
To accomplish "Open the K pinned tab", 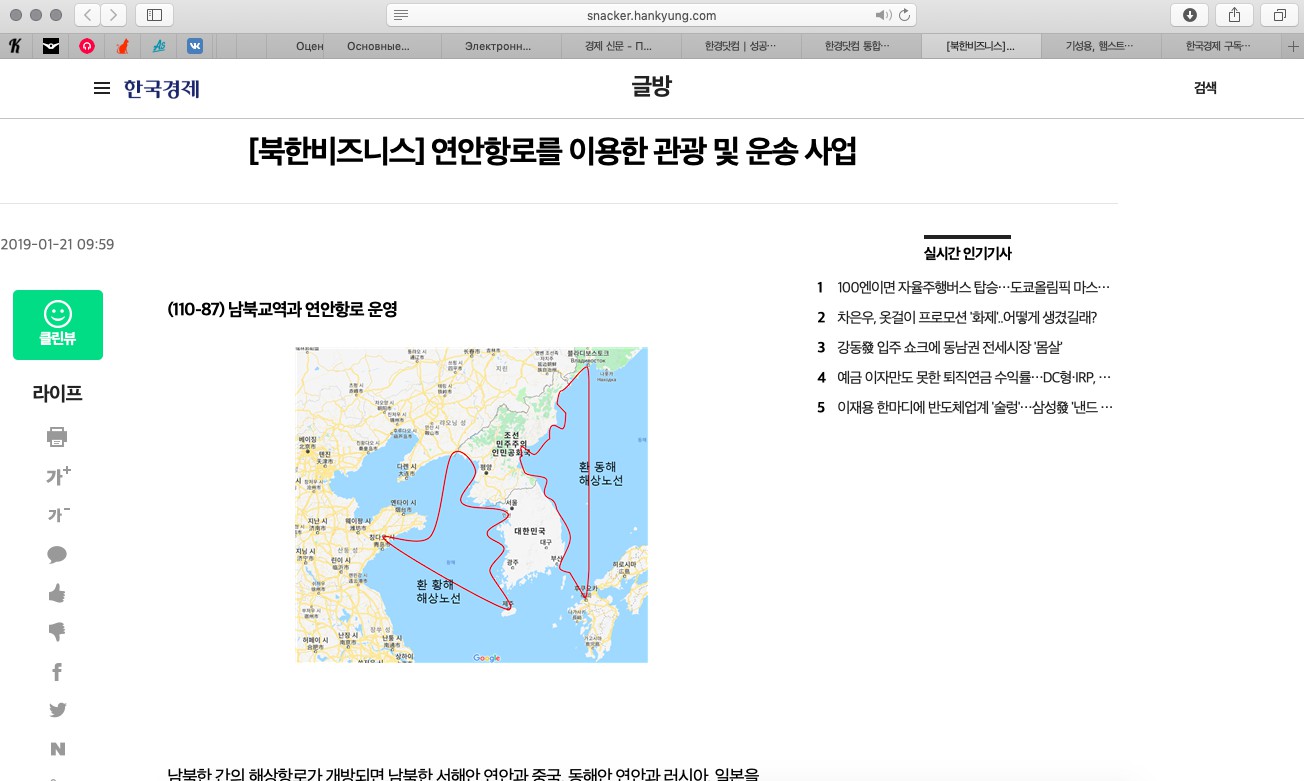I will click(x=16, y=46).
